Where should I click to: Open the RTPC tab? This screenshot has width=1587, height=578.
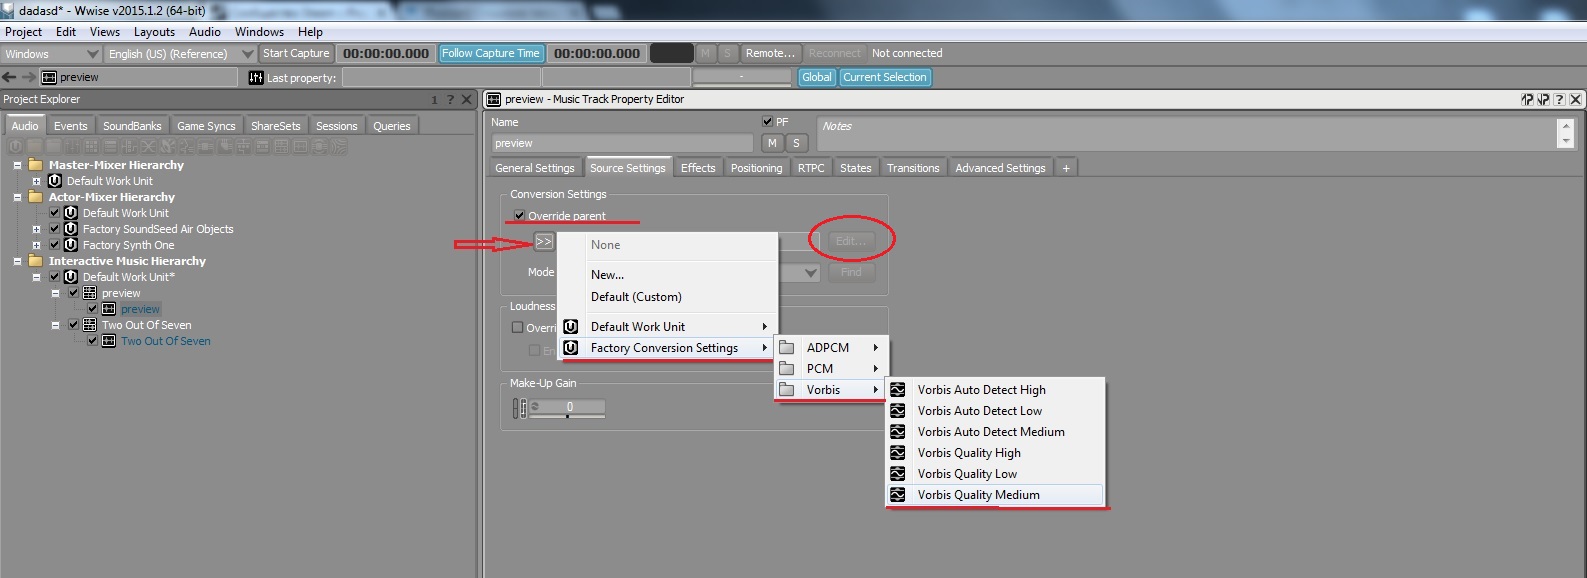click(811, 168)
